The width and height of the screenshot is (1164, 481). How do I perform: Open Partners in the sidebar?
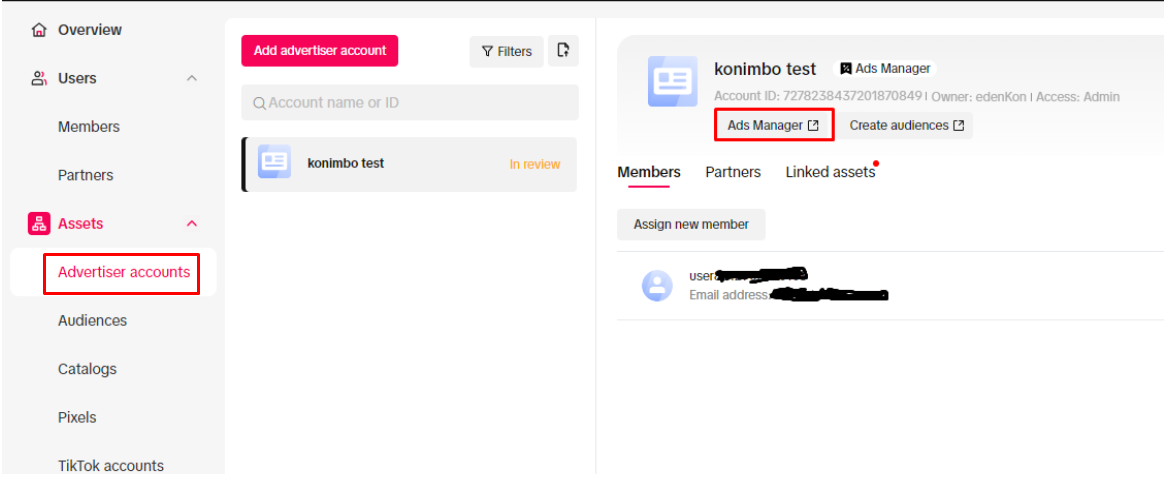(x=85, y=175)
